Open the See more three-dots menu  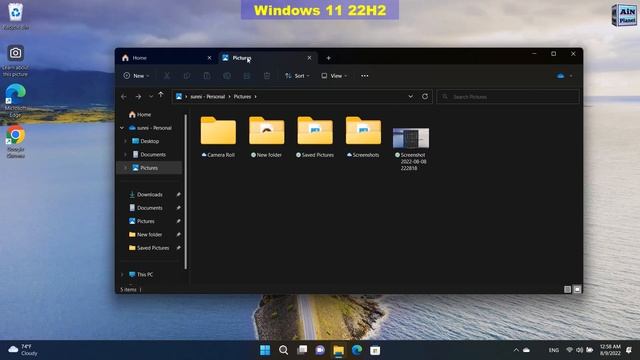click(x=364, y=76)
